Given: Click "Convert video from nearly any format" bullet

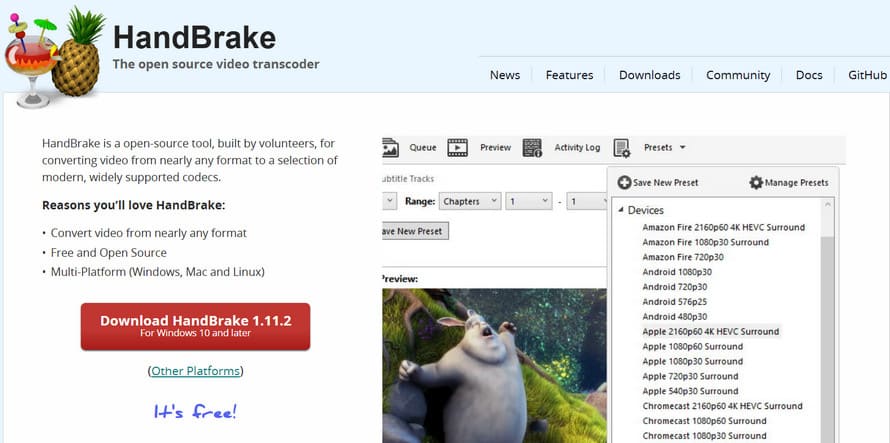Looking at the screenshot, I should pyautogui.click(x=149, y=233).
